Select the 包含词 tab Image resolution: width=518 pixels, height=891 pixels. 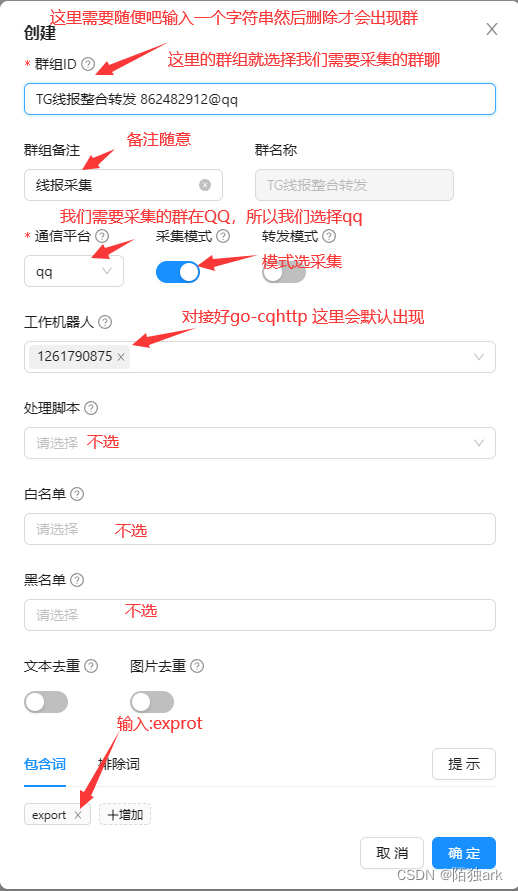(45, 764)
